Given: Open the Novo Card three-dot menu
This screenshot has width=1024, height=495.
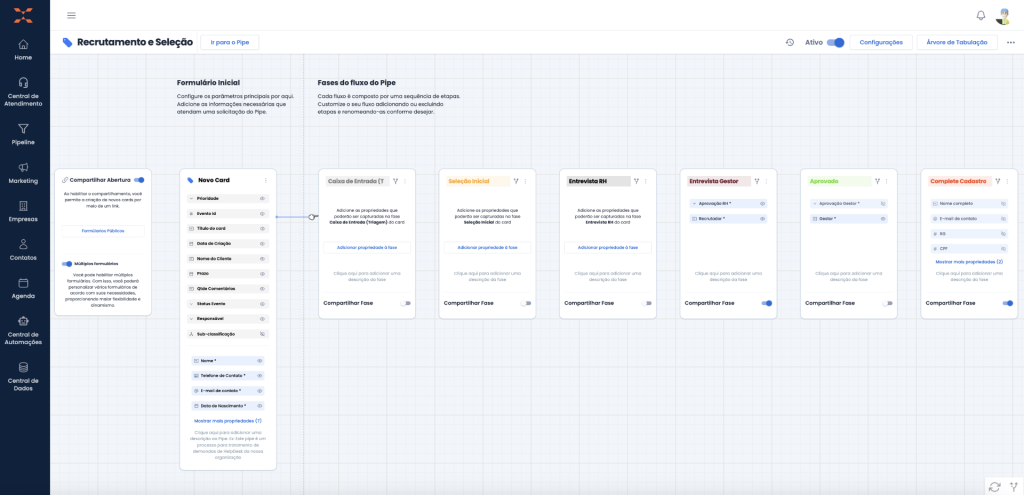Looking at the screenshot, I should (x=265, y=180).
